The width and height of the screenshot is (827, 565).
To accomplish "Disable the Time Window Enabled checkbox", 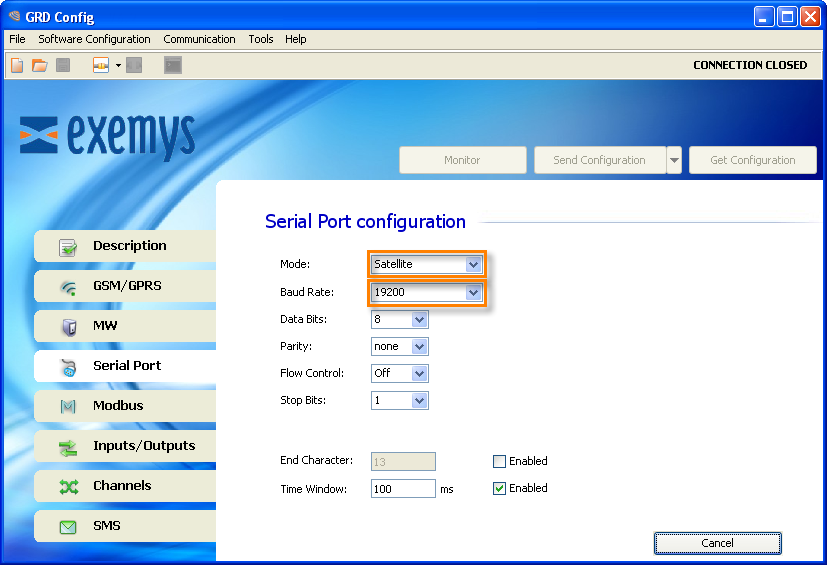I will pos(500,488).
